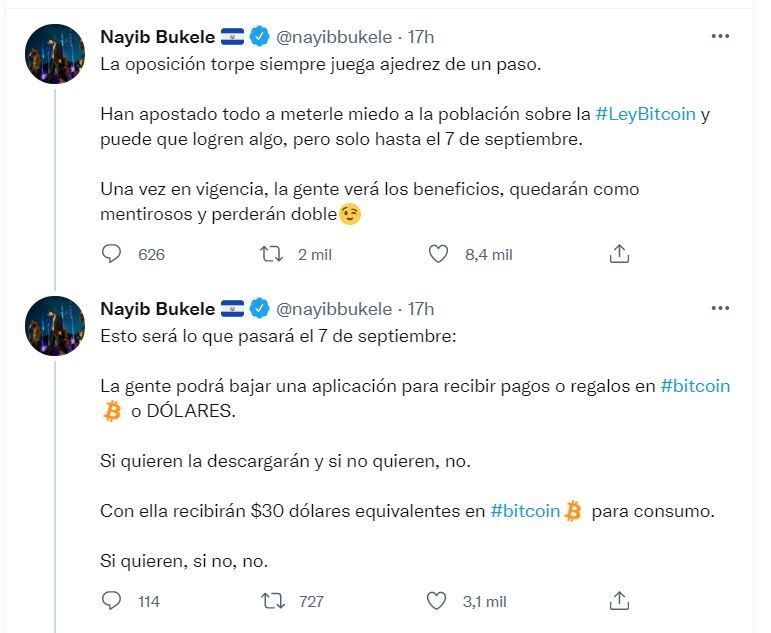
Task: Open @nayibbukele handle on the second tweet
Action: [x=334, y=309]
